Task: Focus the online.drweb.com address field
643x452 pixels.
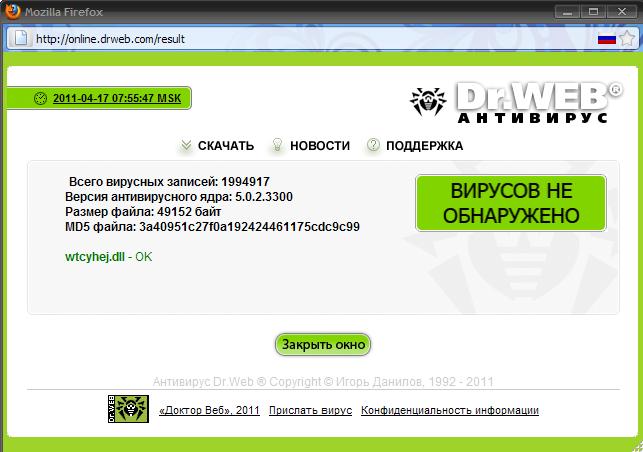Action: (x=300, y=39)
